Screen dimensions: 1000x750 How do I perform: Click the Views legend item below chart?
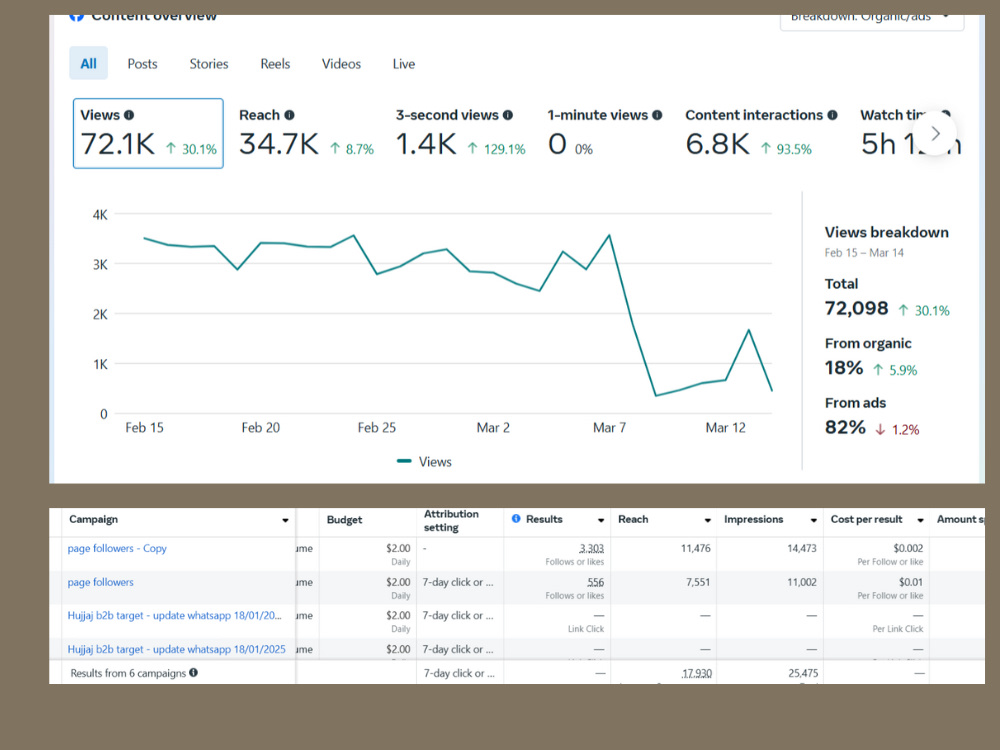(x=424, y=462)
